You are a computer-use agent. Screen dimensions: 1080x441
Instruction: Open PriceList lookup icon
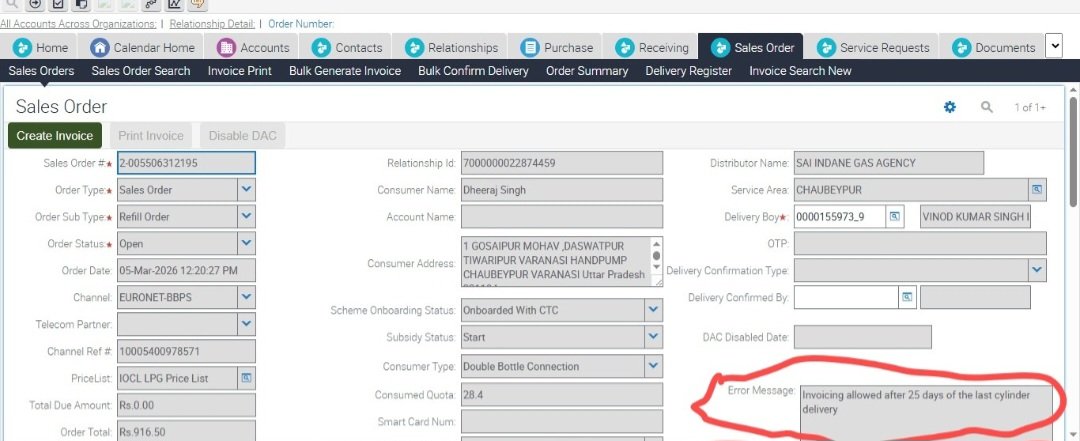pos(246,378)
